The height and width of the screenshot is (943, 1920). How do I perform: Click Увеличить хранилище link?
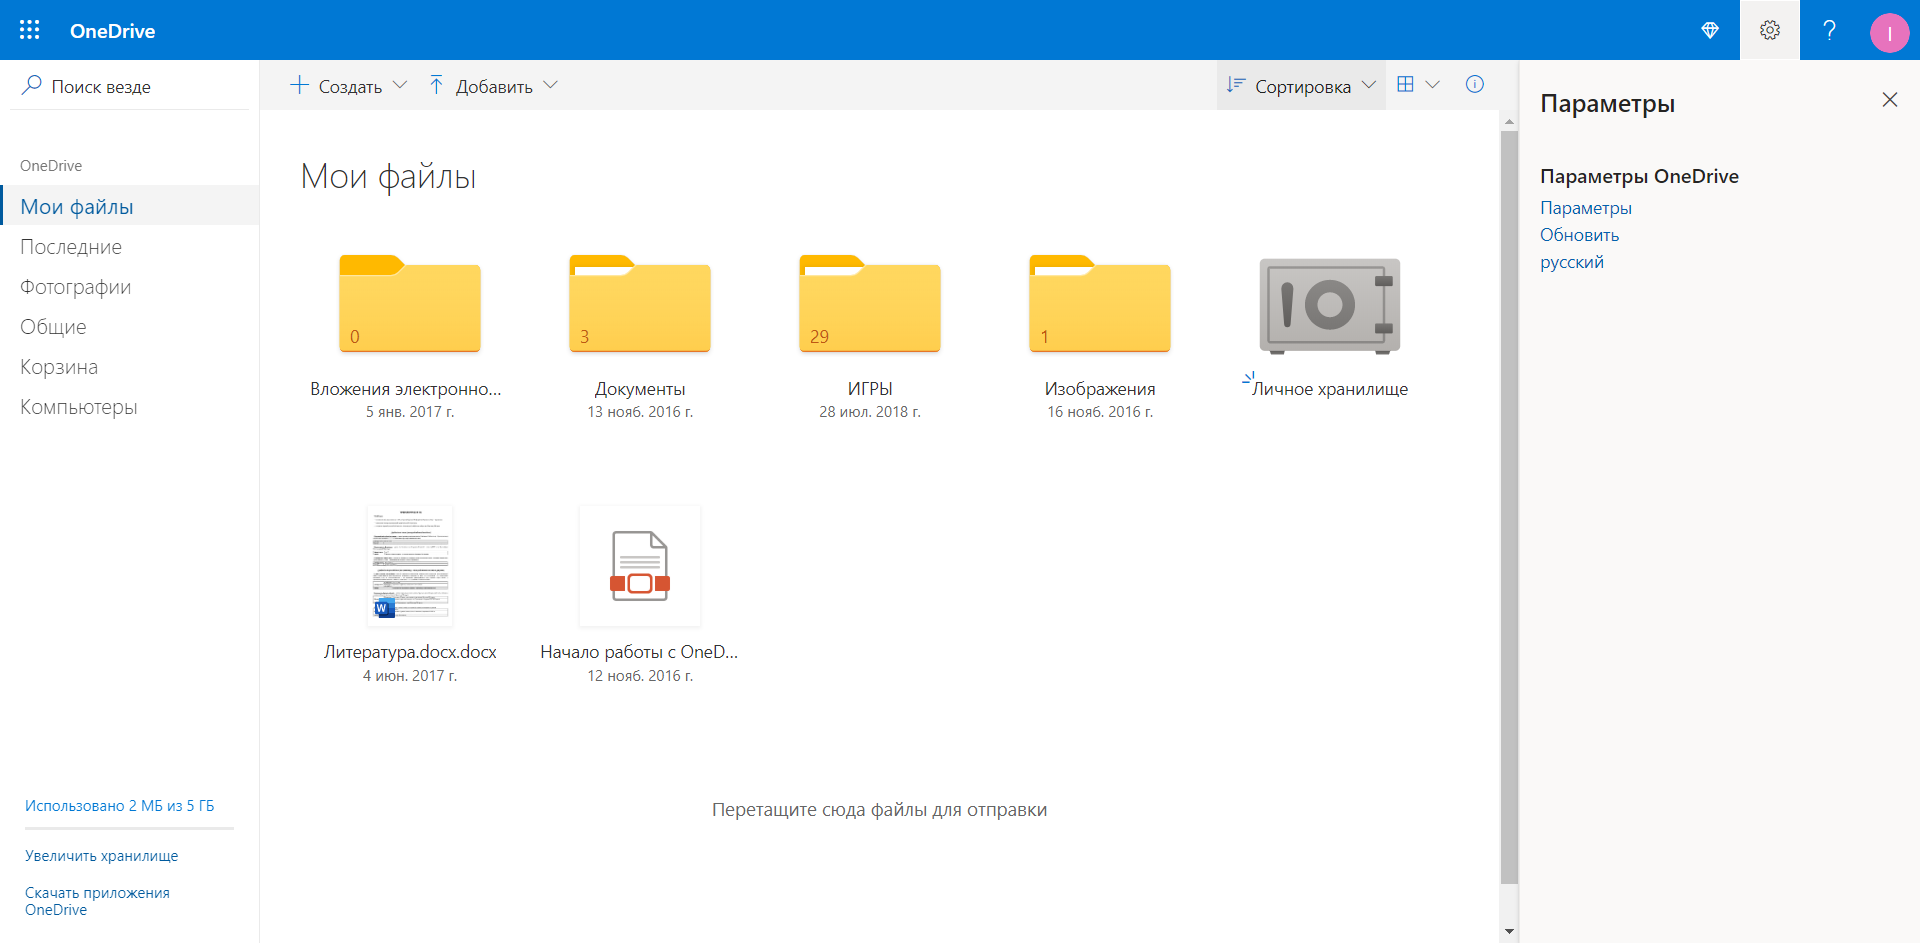pos(101,855)
